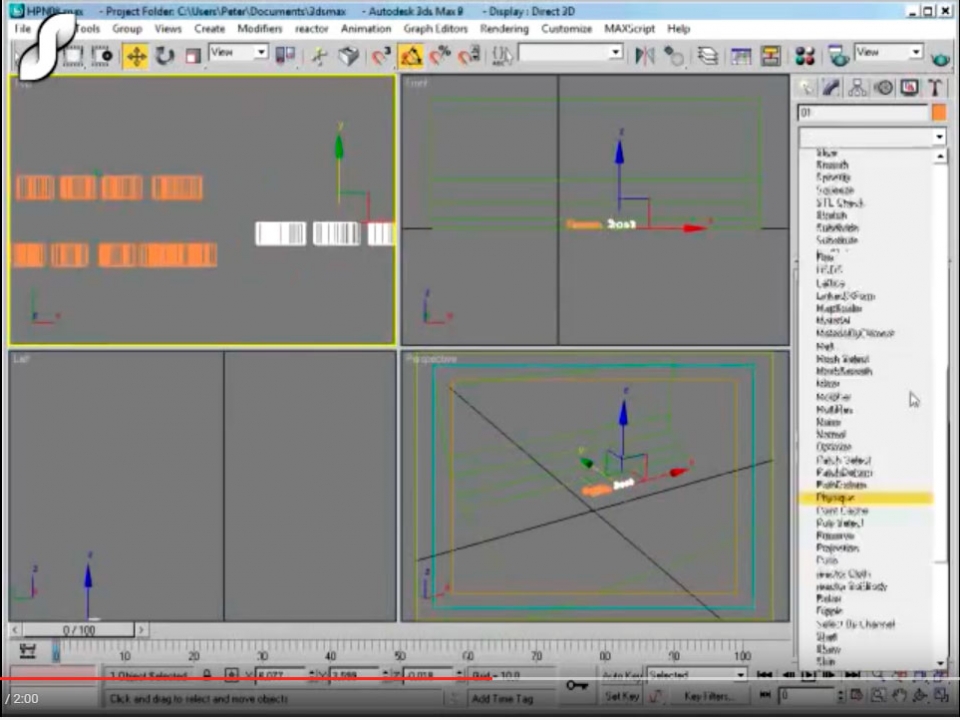Open the Graph Editors menu
Screen dimensions: 960x720
click(435, 29)
